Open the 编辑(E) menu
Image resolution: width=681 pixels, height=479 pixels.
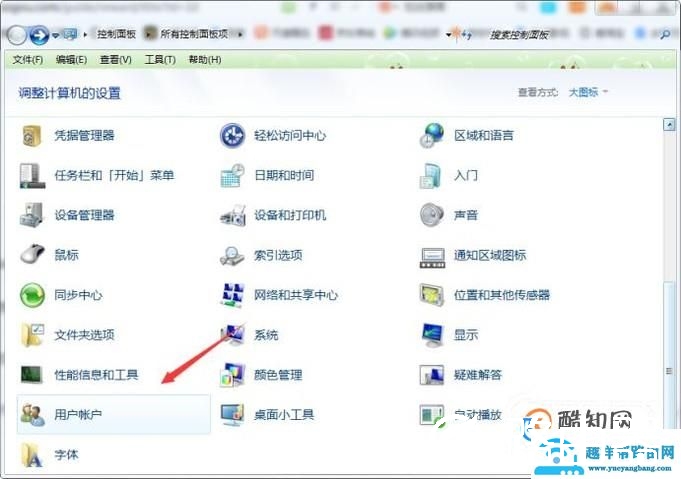(71, 59)
